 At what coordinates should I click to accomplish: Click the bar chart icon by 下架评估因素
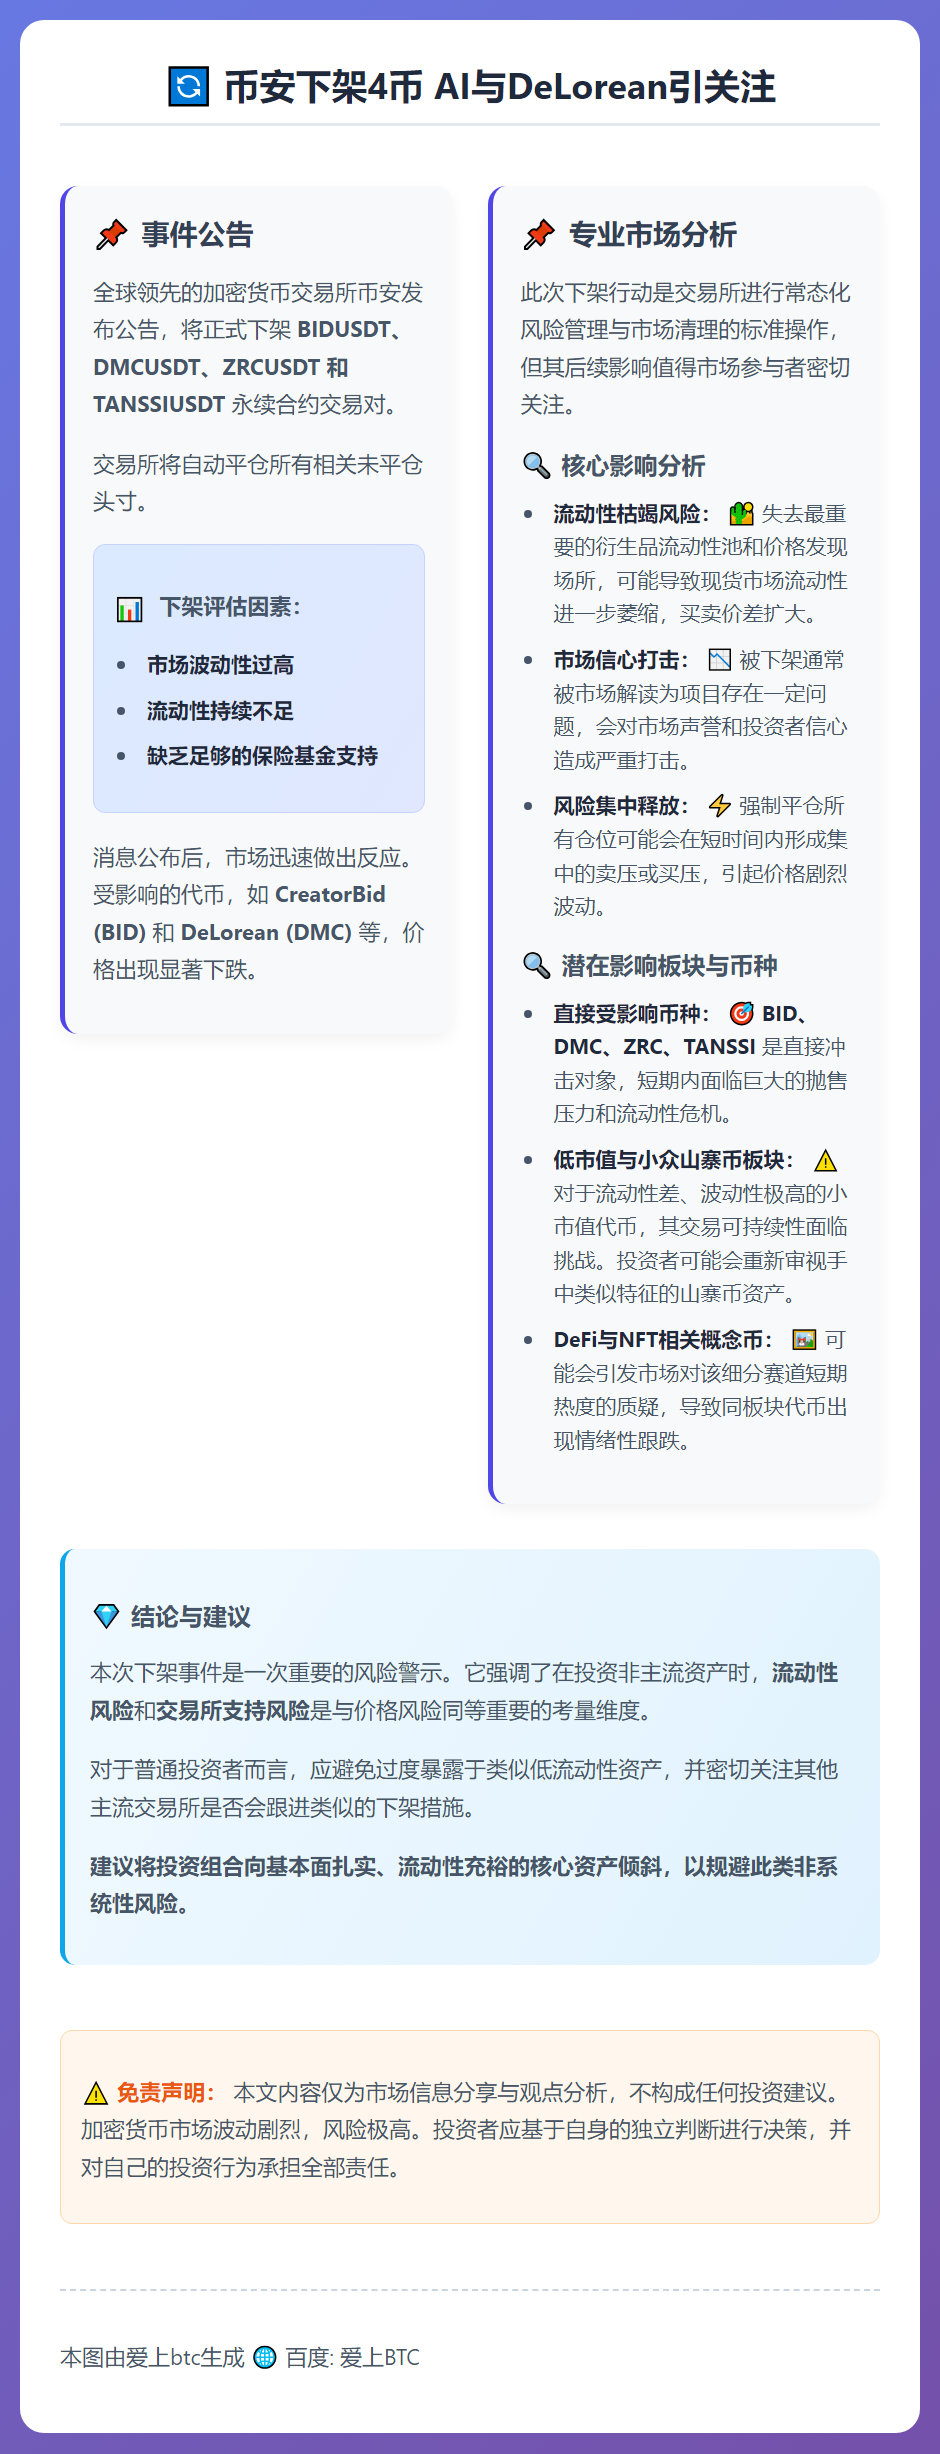(130, 608)
